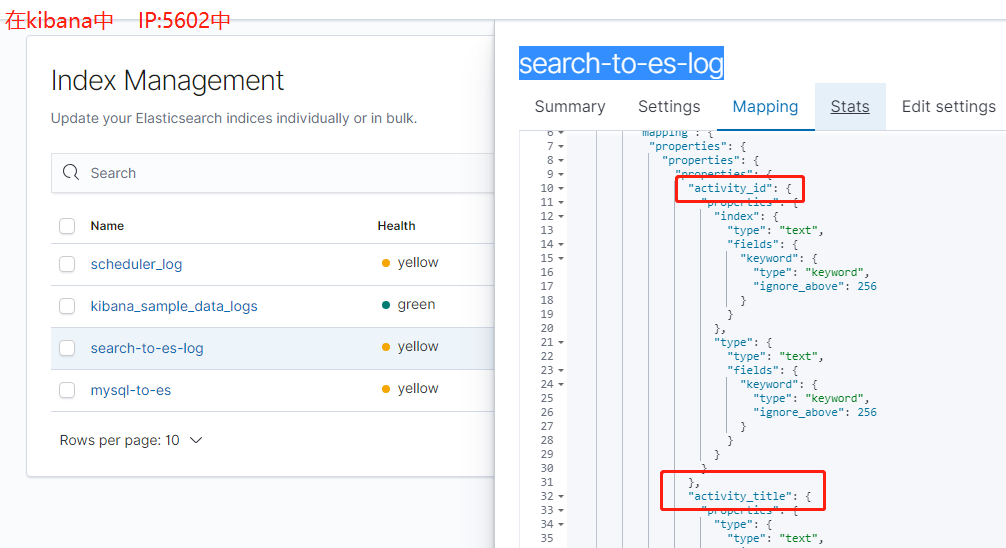This screenshot has width=1006, height=548.
Task: Click the green health status of kibana_sample_data_logs
Action: pos(408,304)
